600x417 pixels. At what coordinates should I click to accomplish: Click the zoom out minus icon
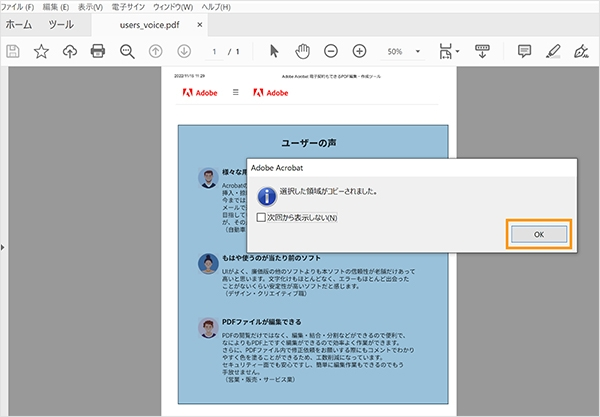330,51
